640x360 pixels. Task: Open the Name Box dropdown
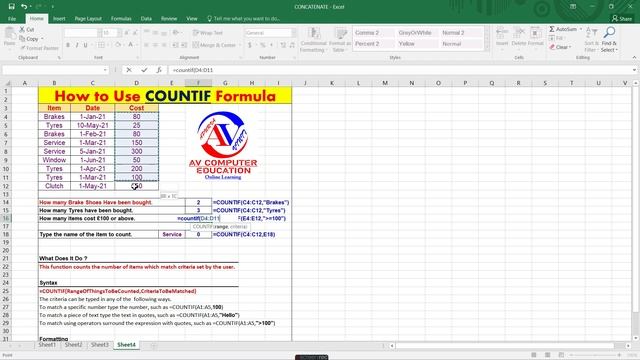(x=105, y=70)
